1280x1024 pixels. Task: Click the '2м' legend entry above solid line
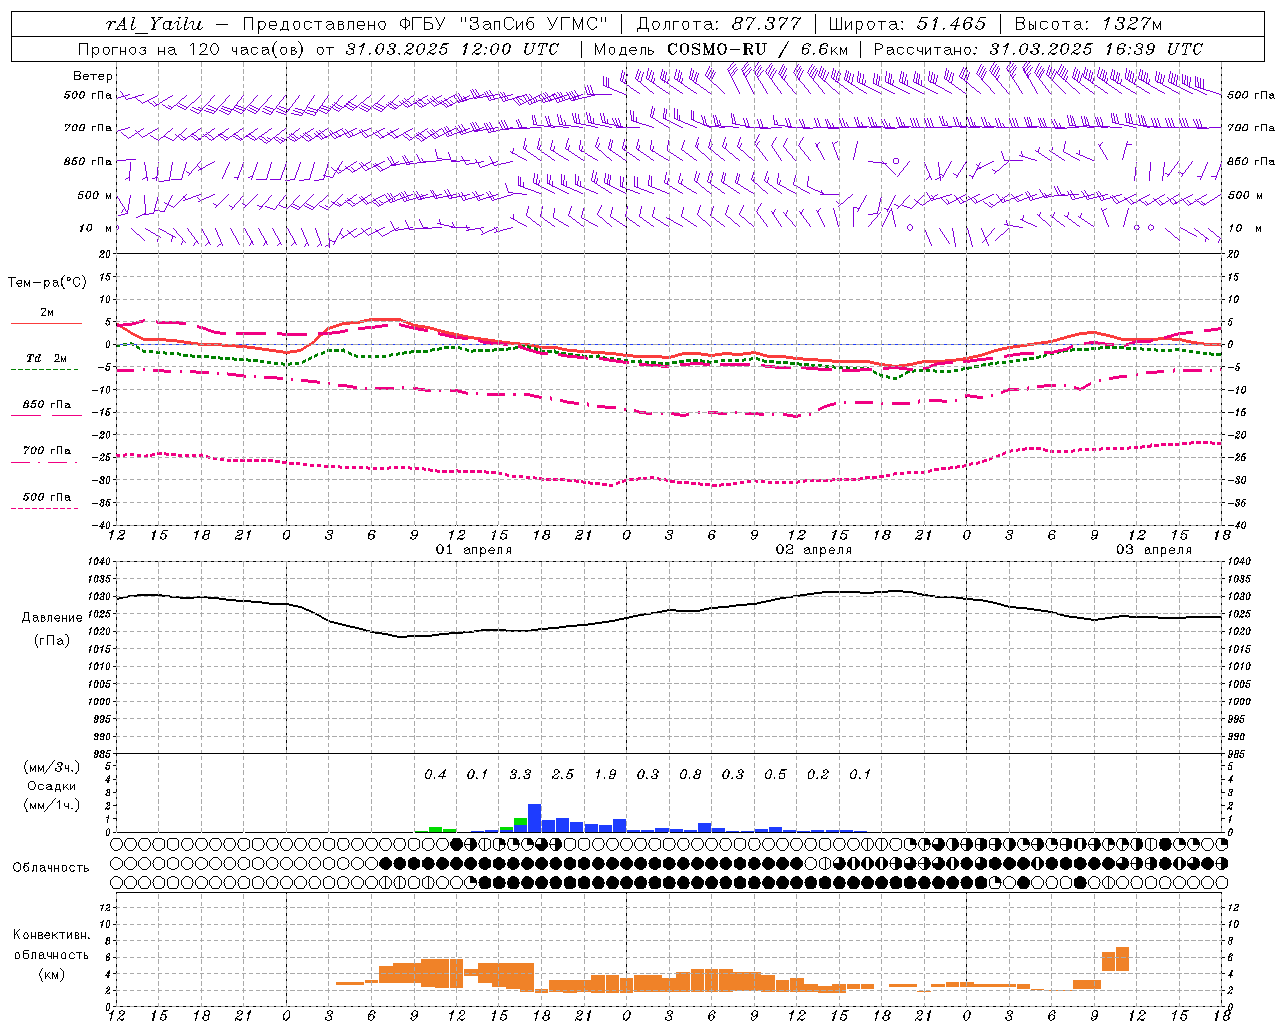click(x=47, y=313)
